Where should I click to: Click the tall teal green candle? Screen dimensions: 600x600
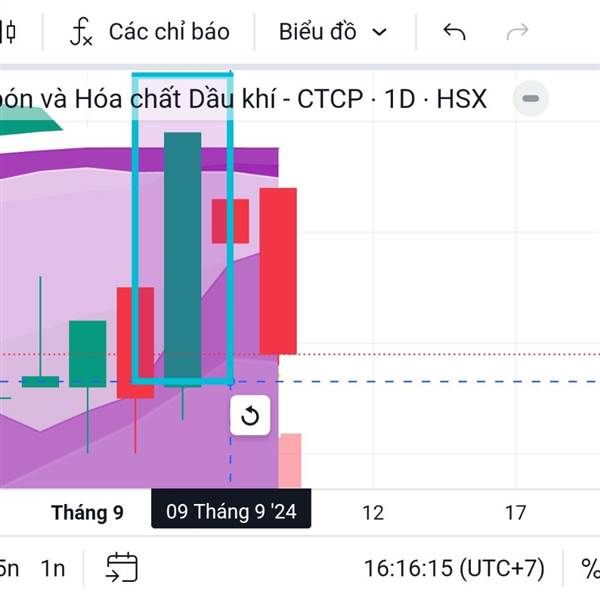[x=182, y=255]
